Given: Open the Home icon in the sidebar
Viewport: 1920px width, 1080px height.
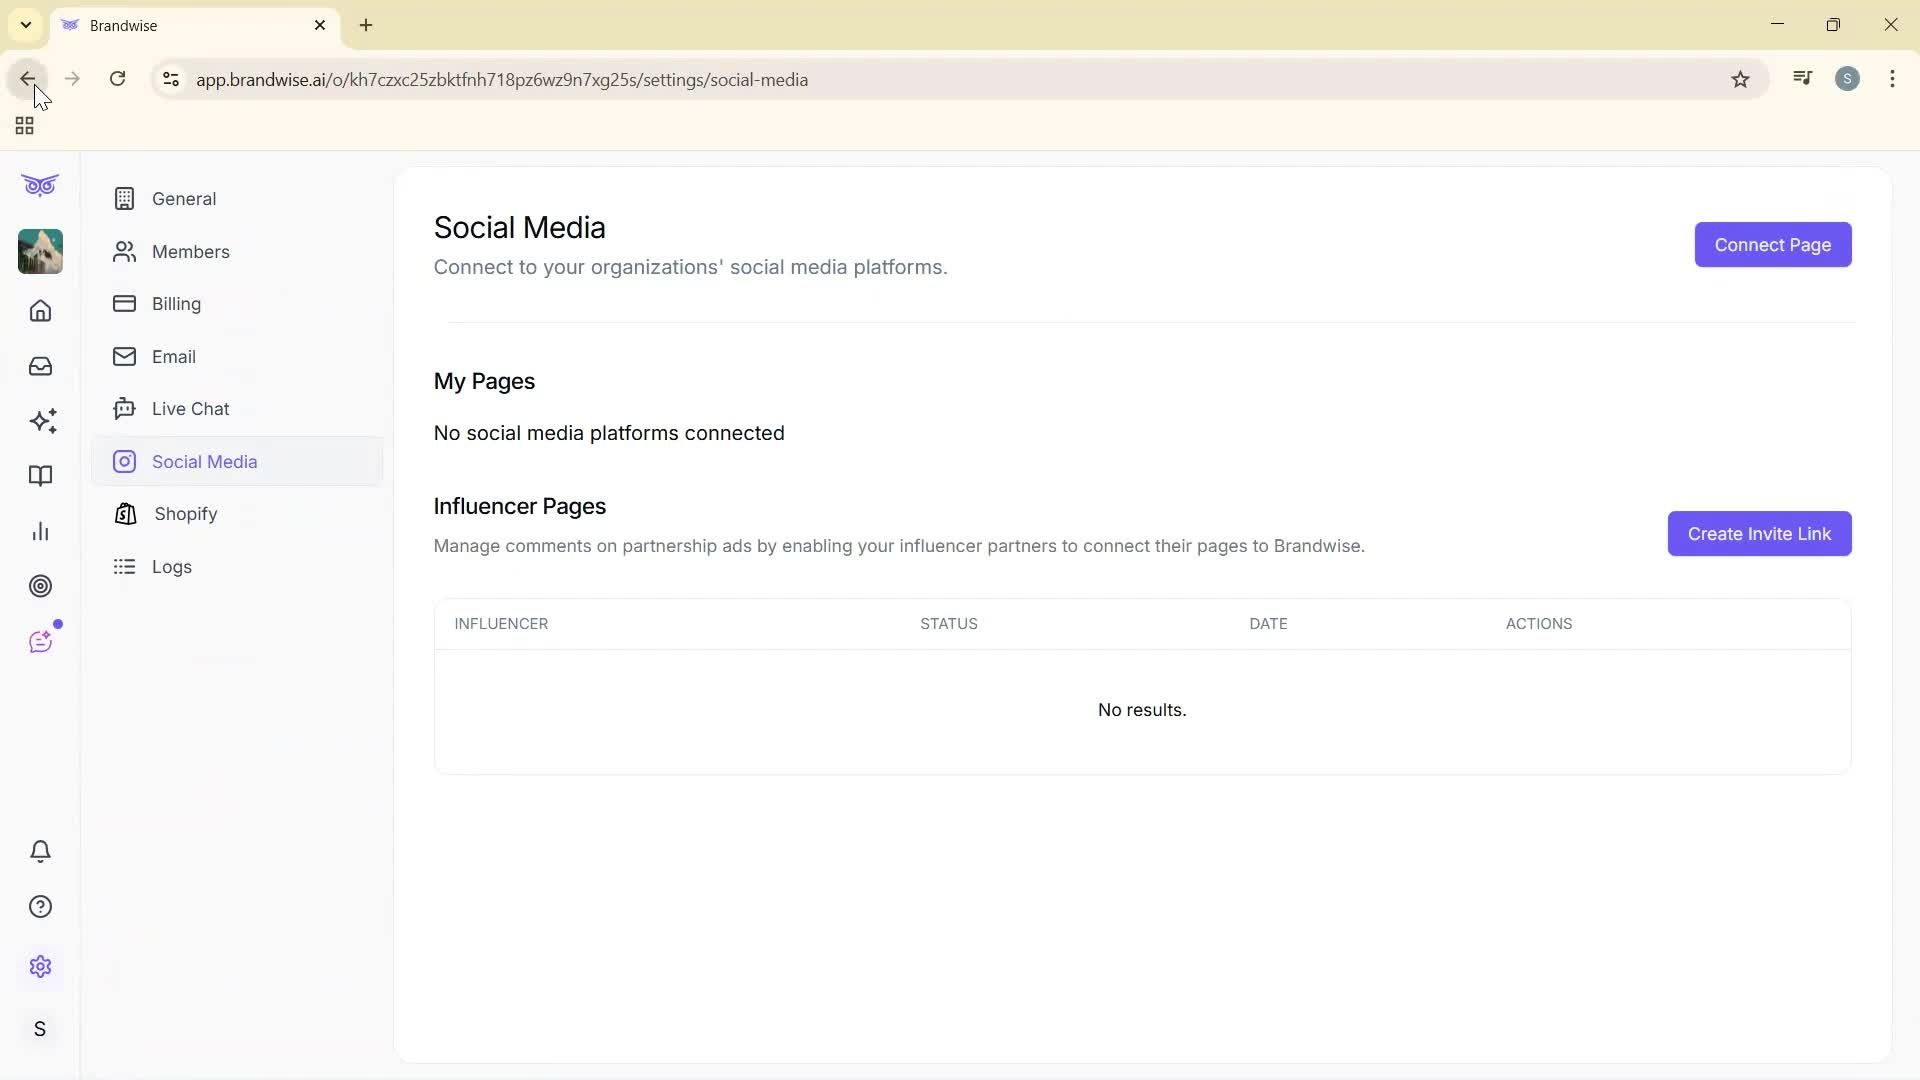Looking at the screenshot, I should (40, 311).
